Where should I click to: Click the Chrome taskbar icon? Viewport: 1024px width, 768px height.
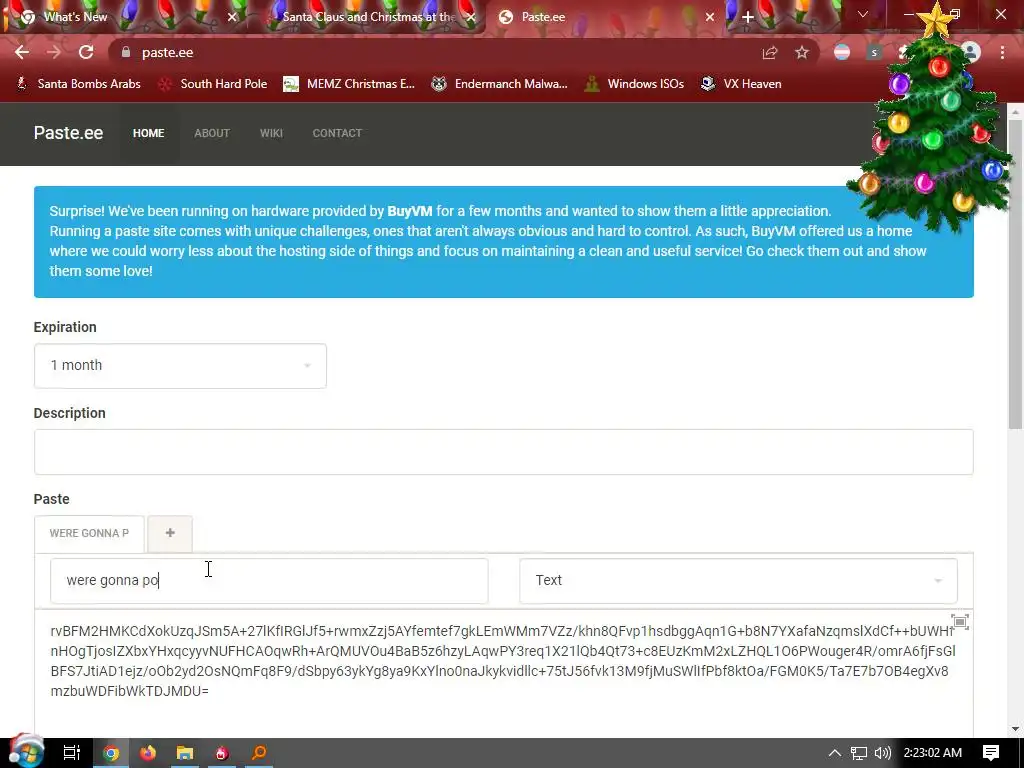coord(111,753)
